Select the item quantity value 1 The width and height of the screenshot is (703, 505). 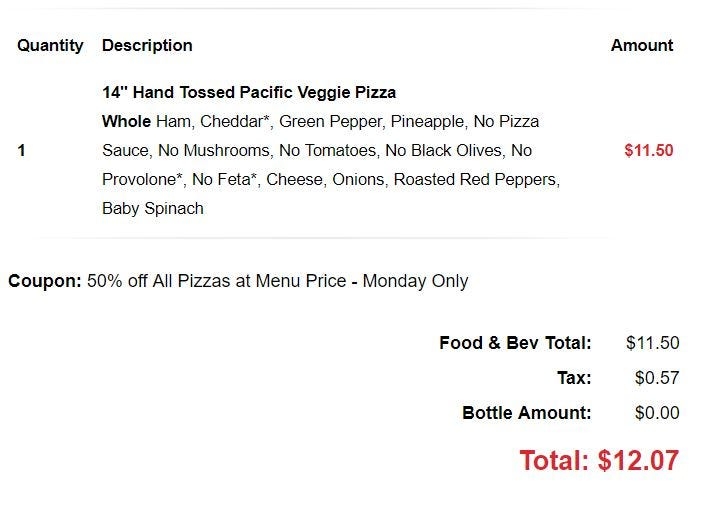22,151
